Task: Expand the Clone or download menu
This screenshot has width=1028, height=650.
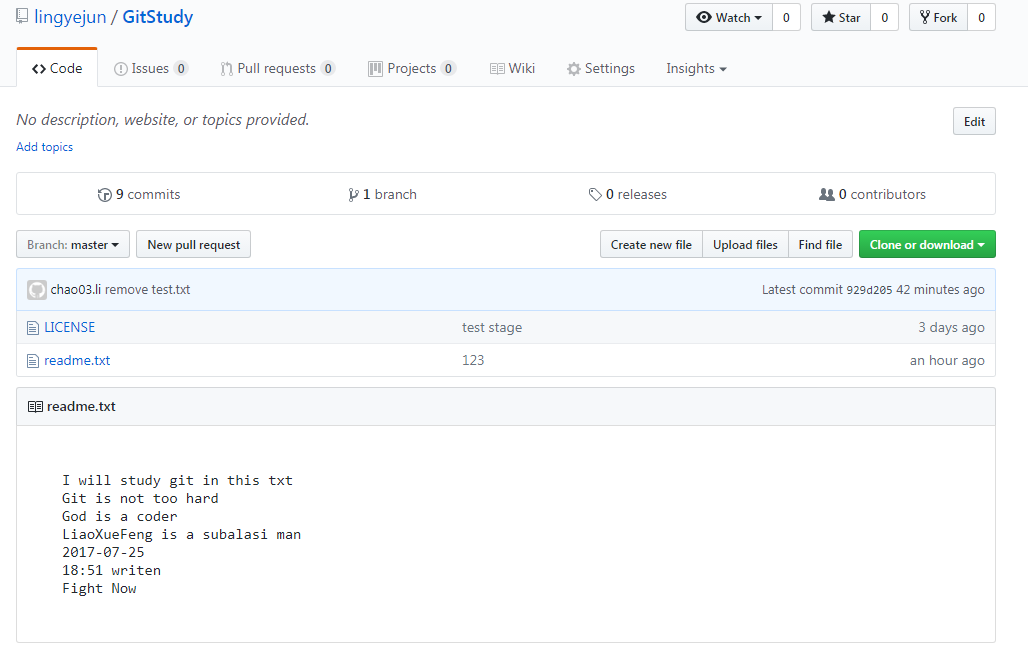Action: [x=927, y=245]
